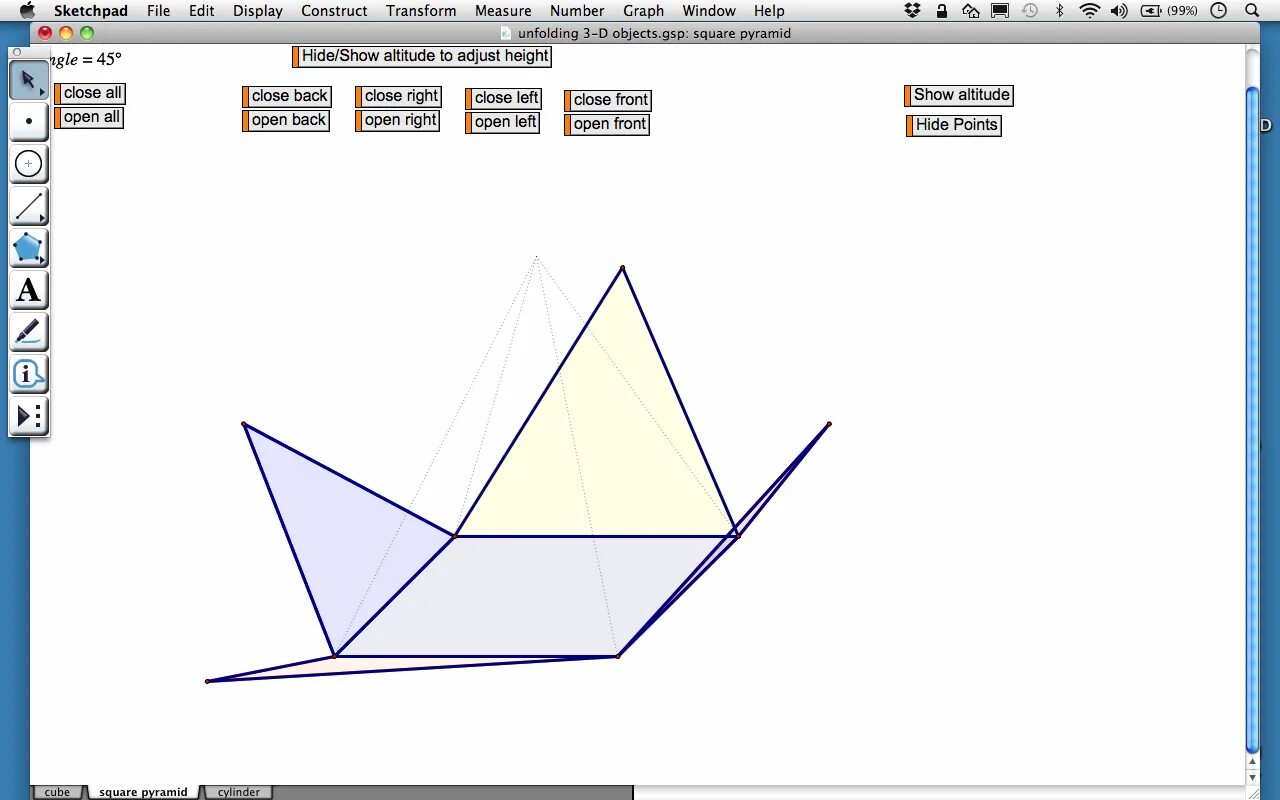Click the open right button
The height and width of the screenshot is (800, 1280).
pos(398,120)
